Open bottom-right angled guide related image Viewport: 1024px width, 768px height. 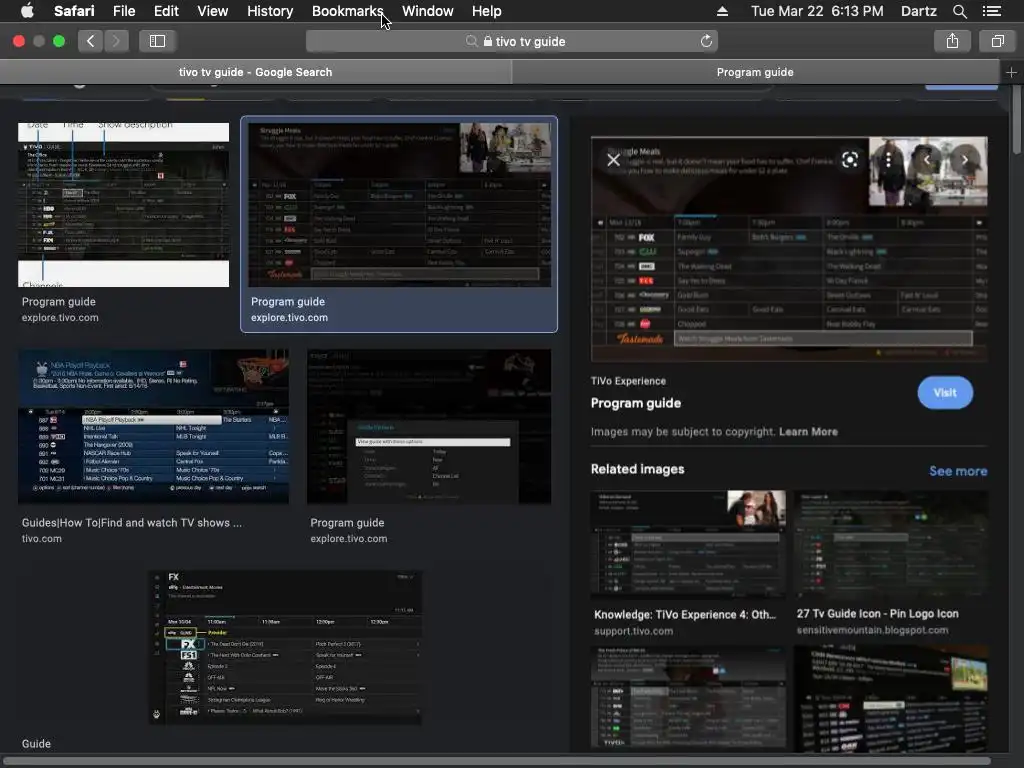click(891, 699)
